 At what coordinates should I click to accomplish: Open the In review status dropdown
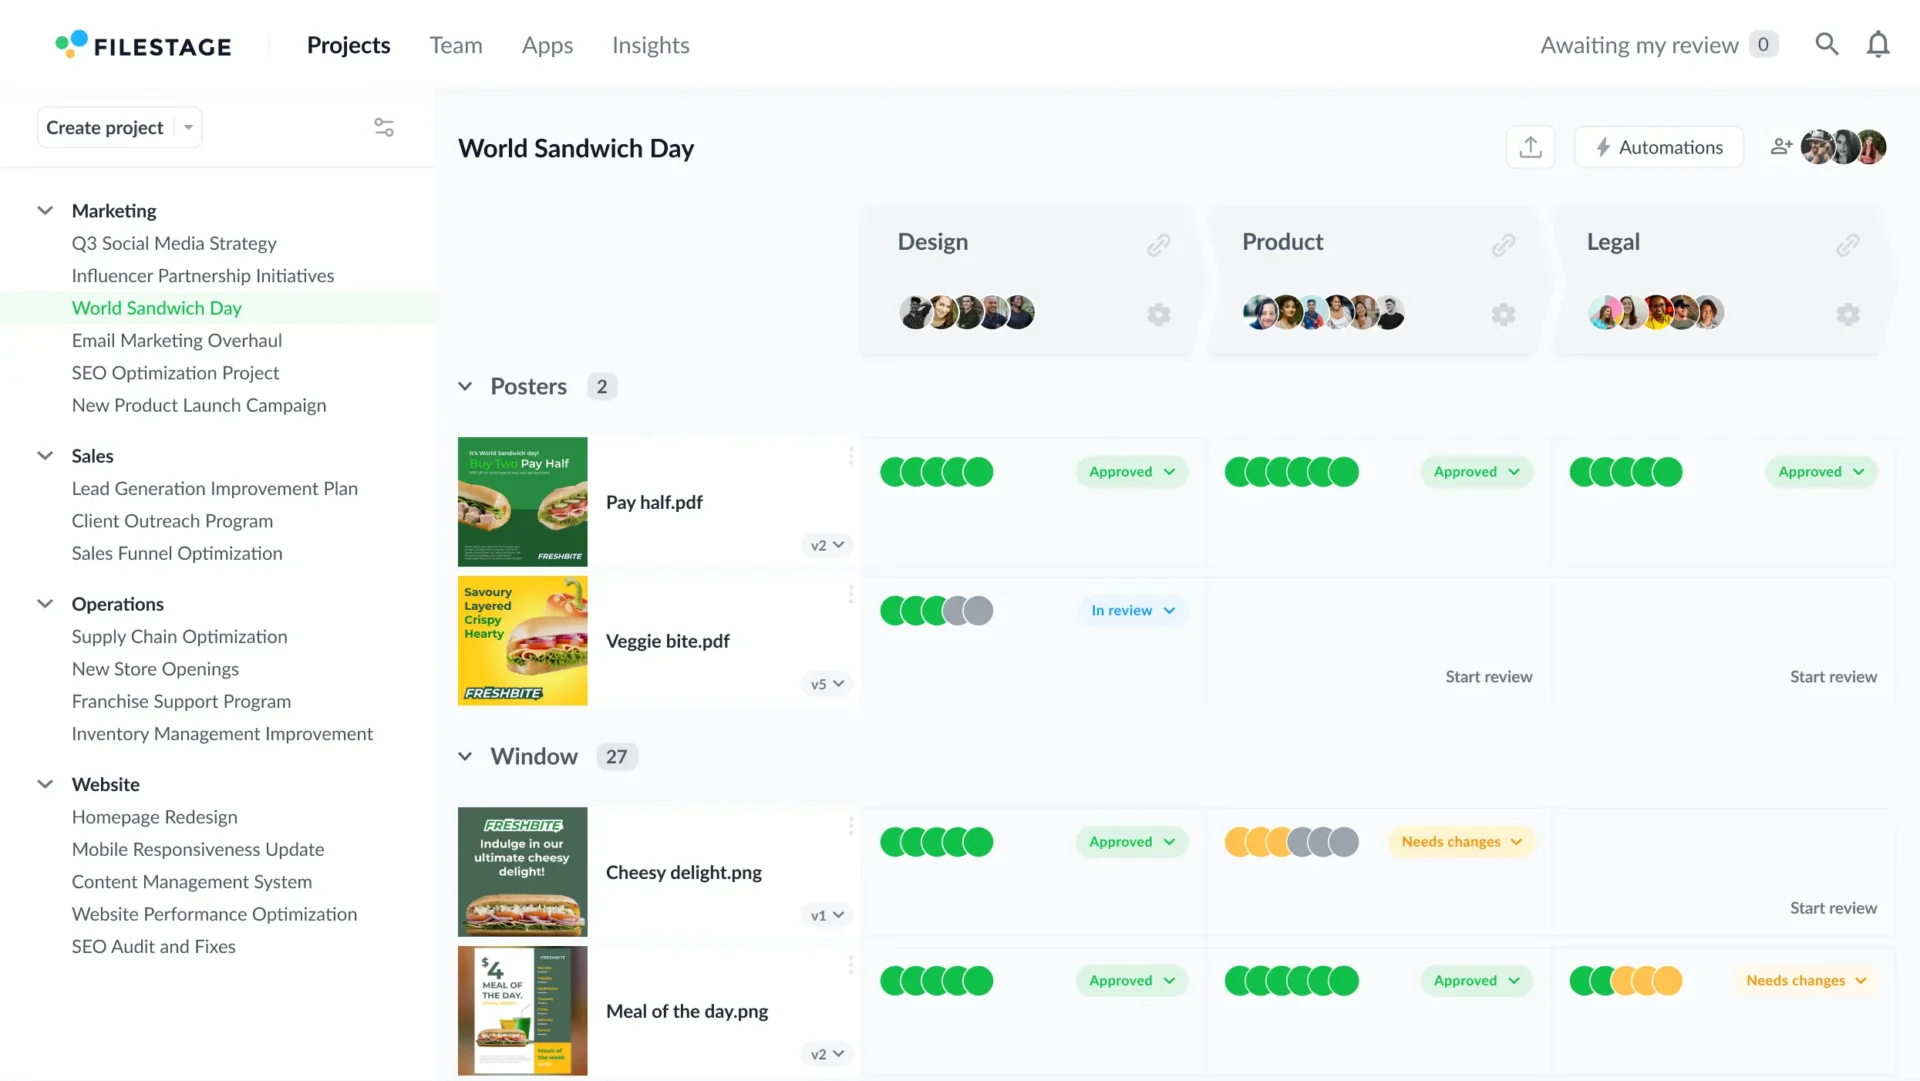[x=1132, y=611]
